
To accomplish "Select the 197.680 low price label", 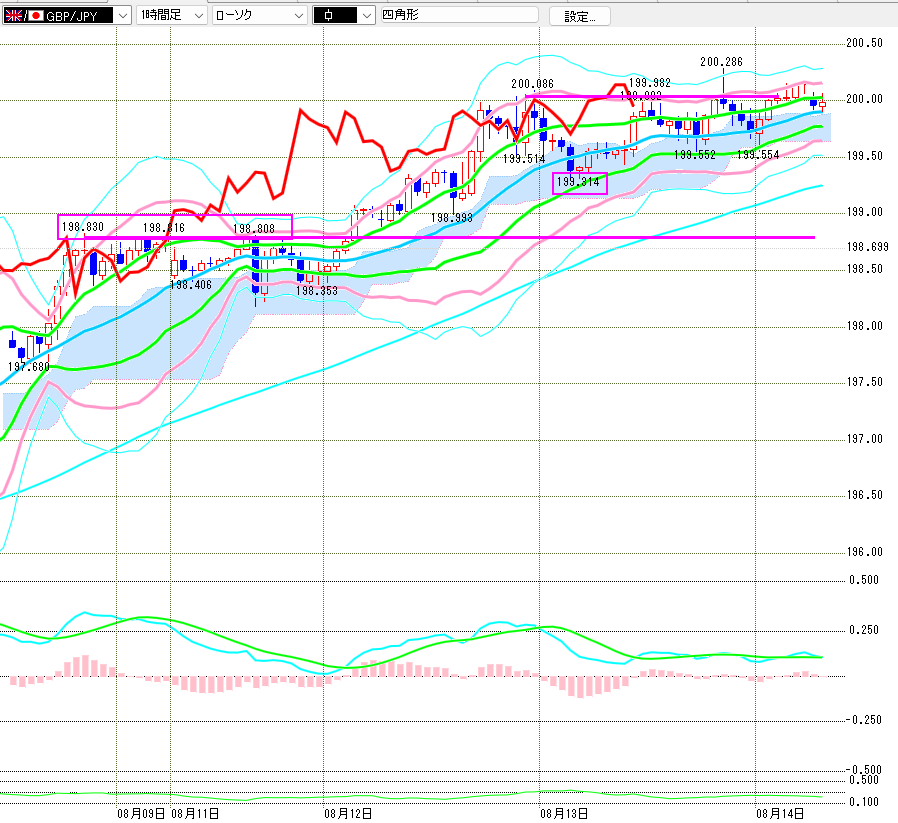I will coord(29,367).
